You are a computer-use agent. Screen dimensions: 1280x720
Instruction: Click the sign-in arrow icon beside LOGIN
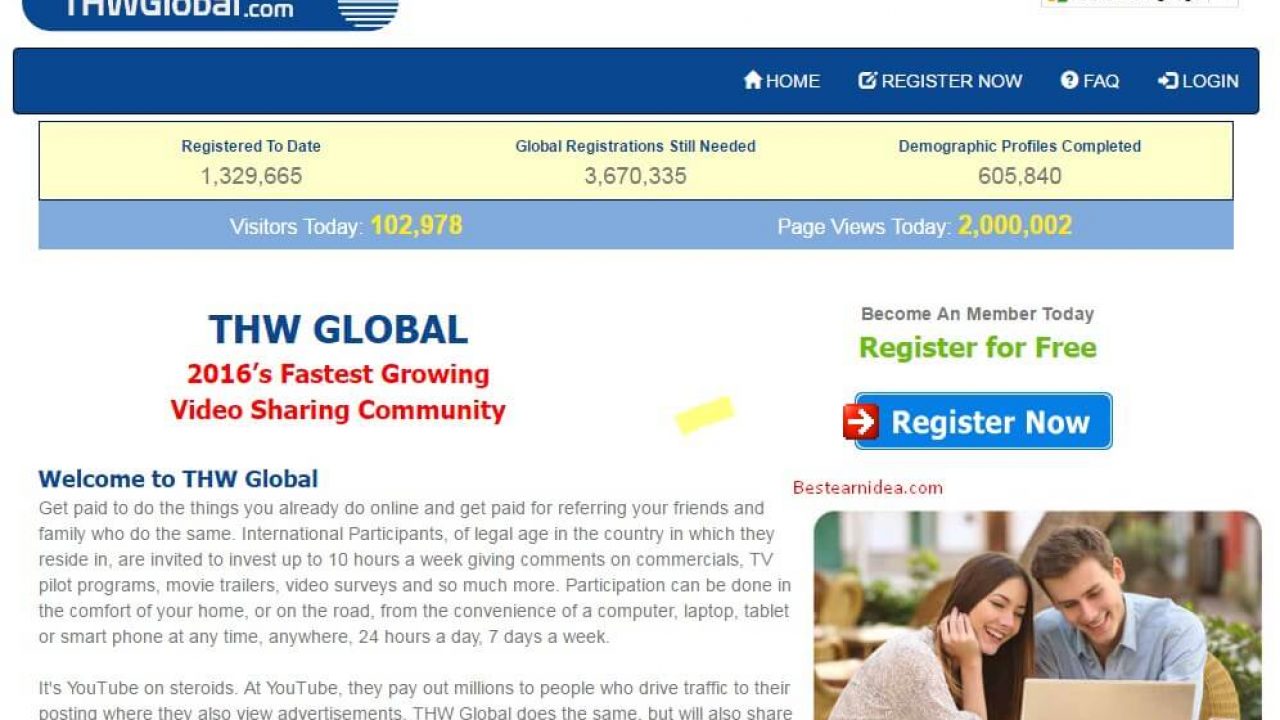[1167, 80]
